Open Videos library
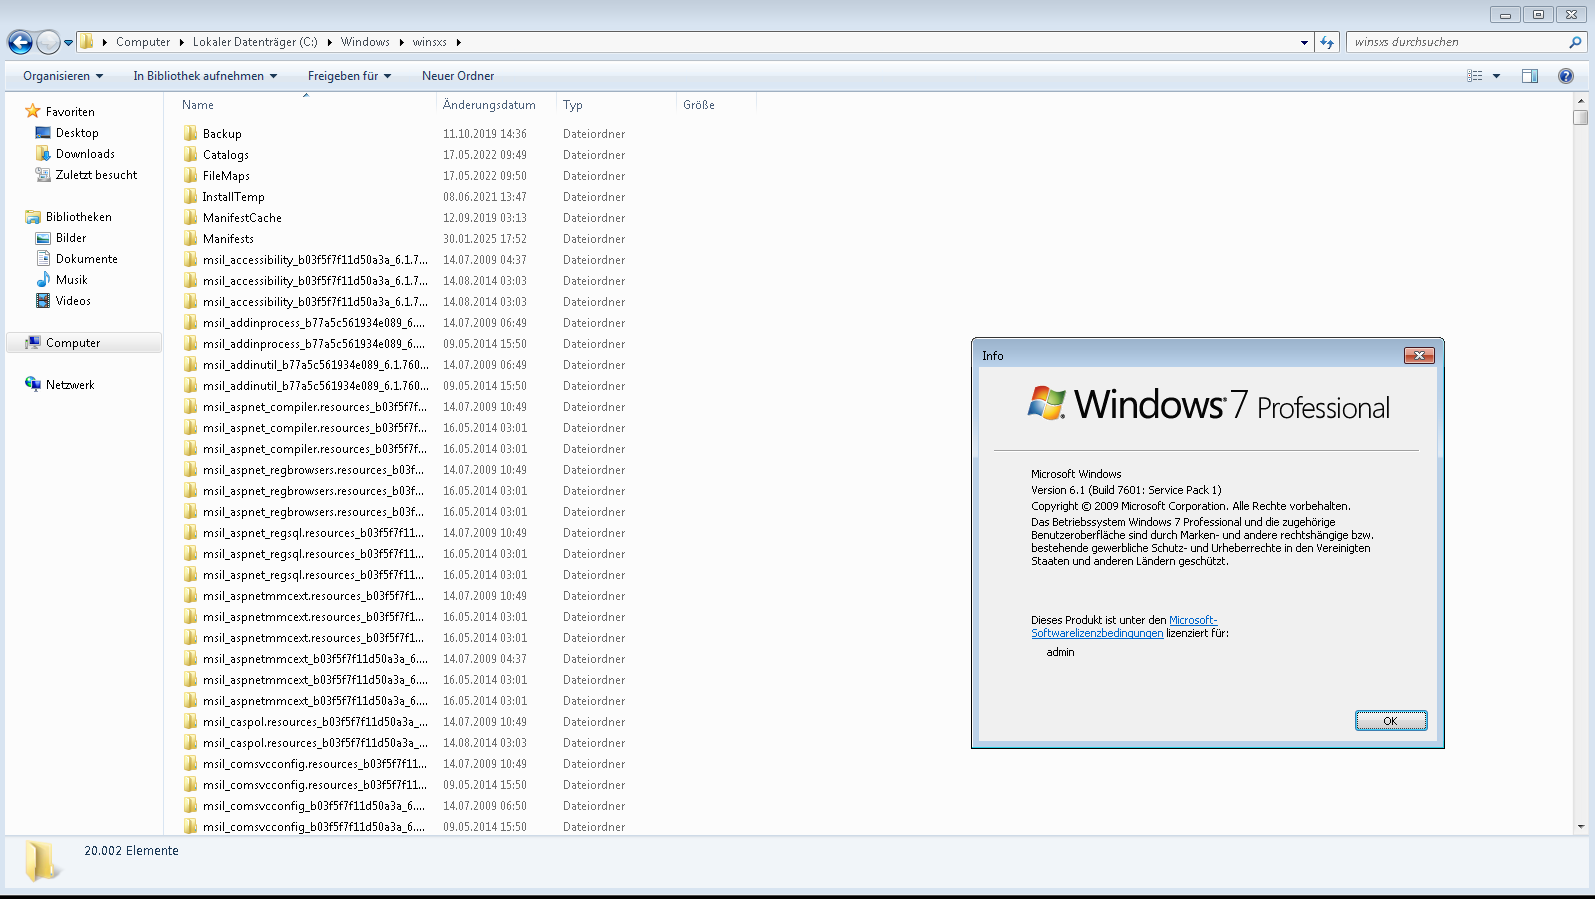Image resolution: width=1595 pixels, height=899 pixels. (73, 301)
